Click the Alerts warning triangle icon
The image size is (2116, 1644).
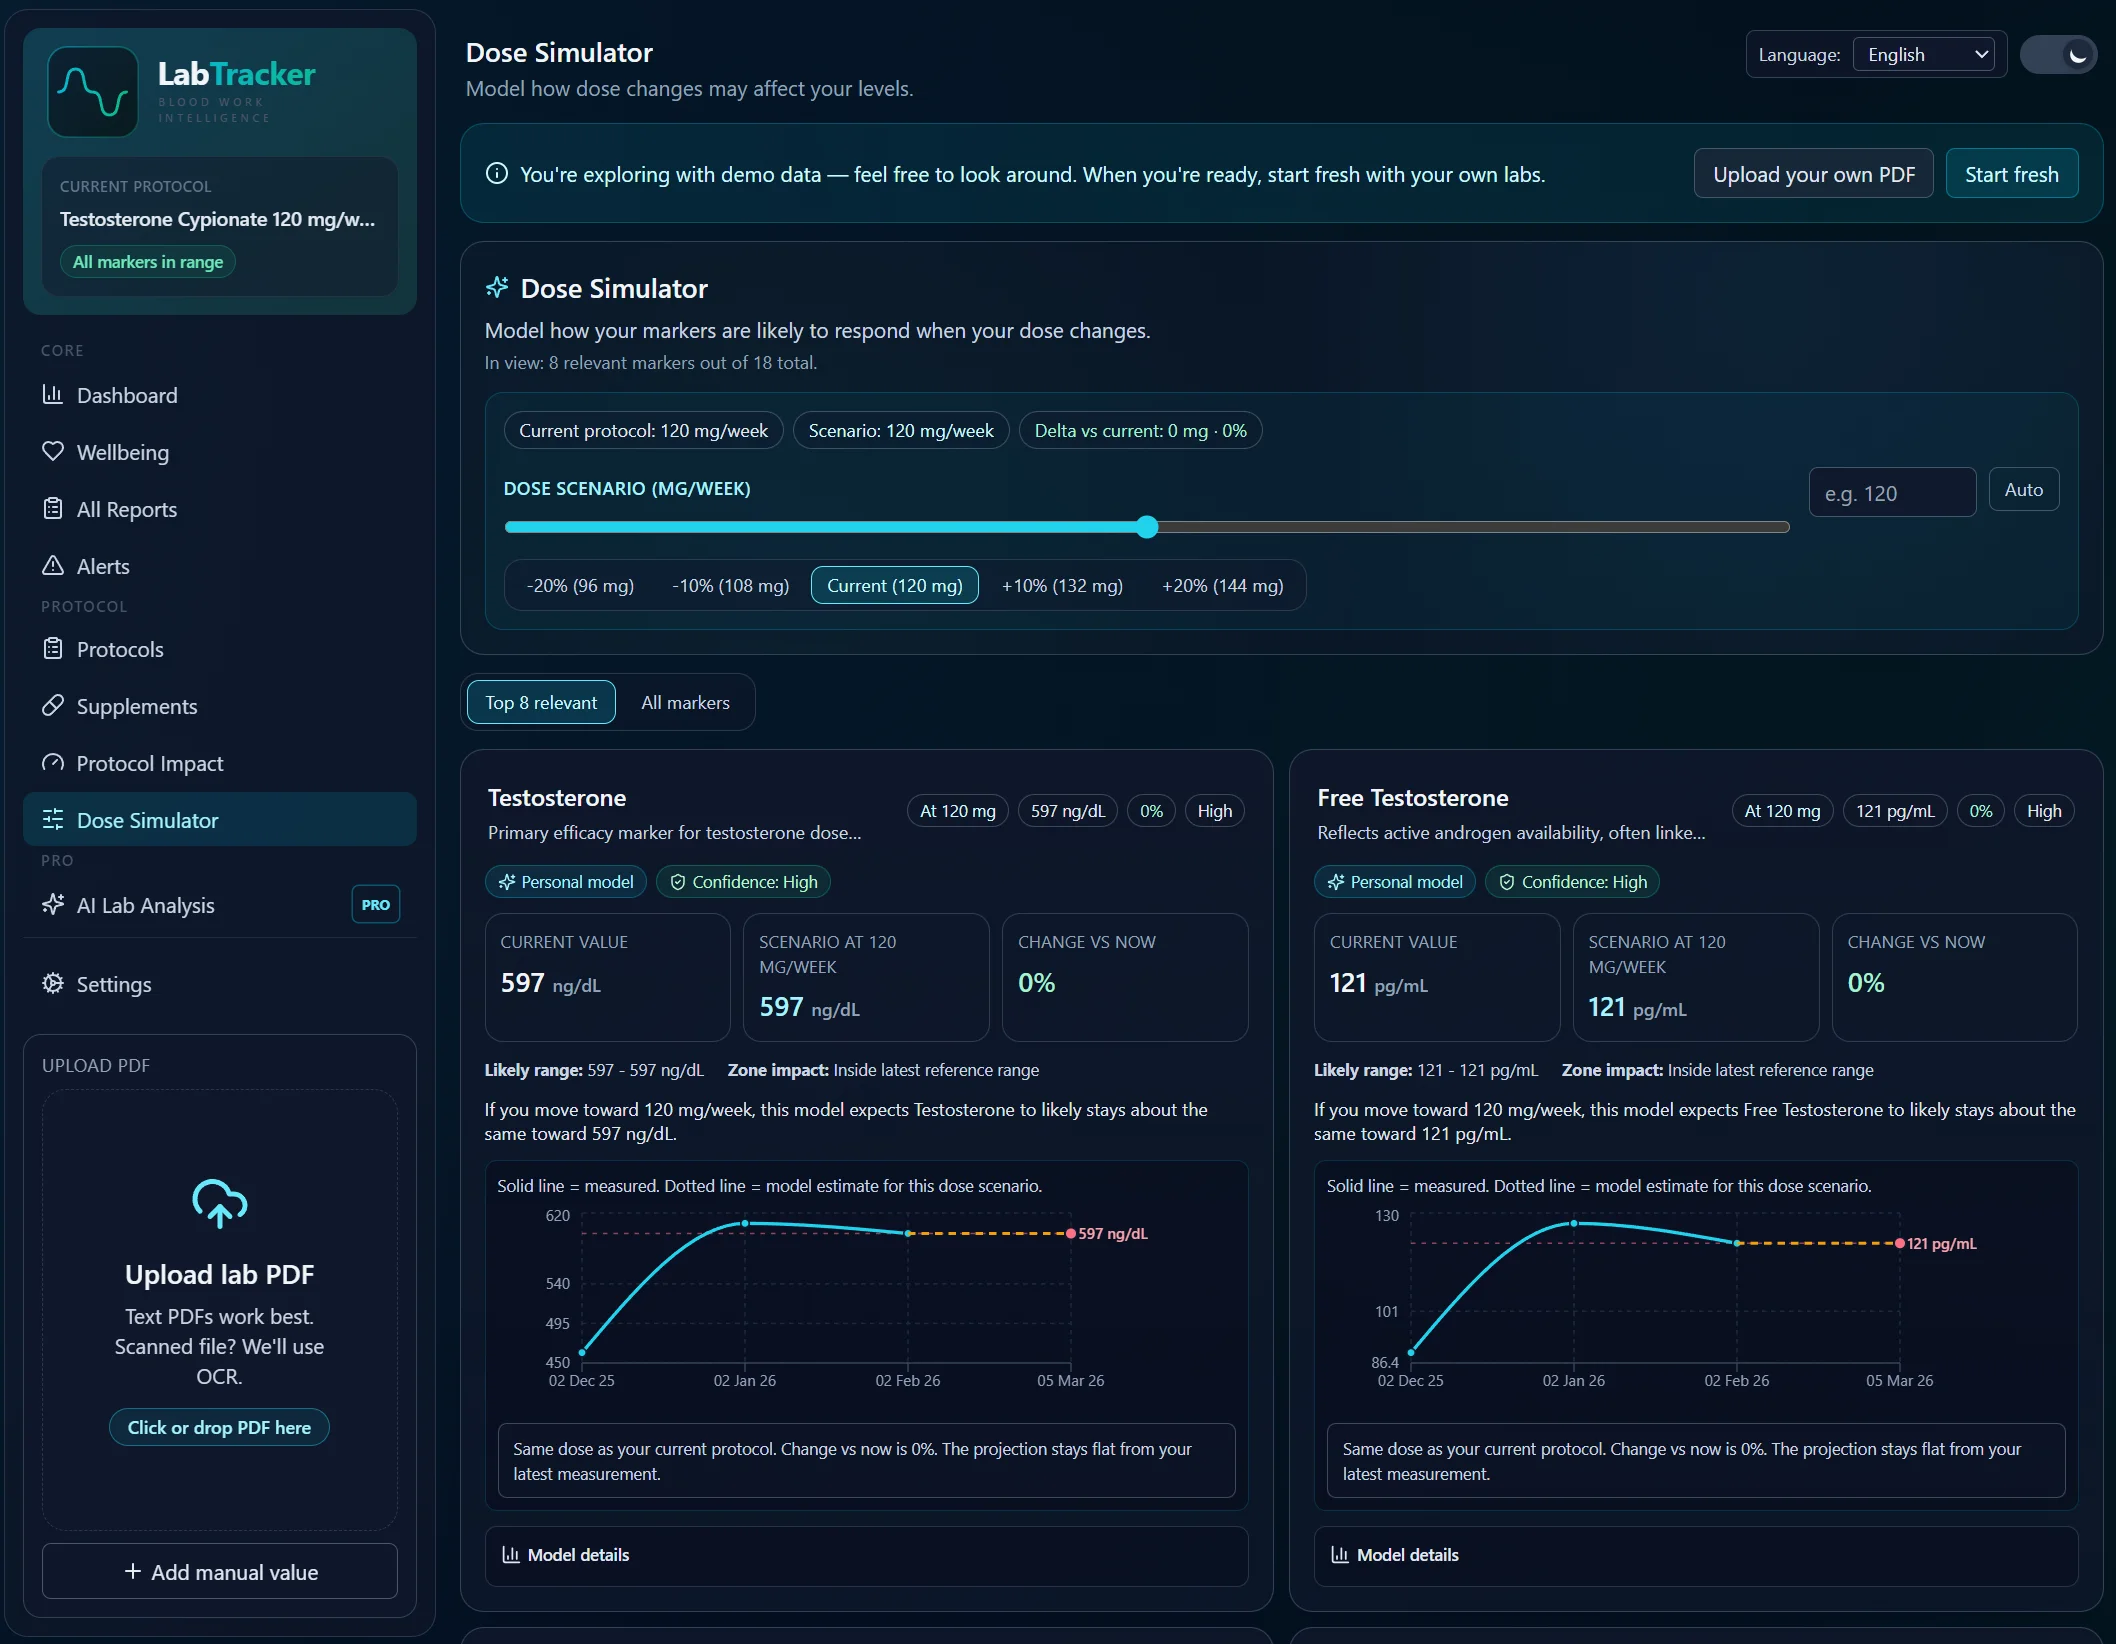tap(53, 566)
